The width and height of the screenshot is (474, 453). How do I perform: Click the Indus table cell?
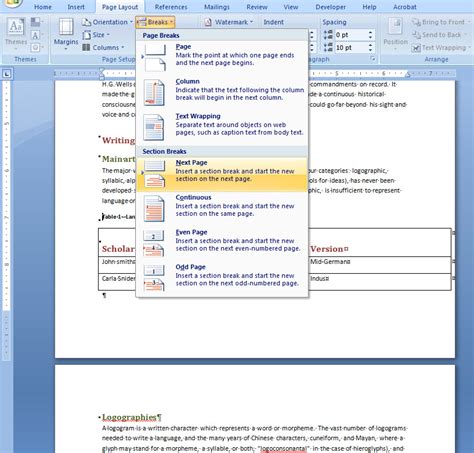point(320,279)
